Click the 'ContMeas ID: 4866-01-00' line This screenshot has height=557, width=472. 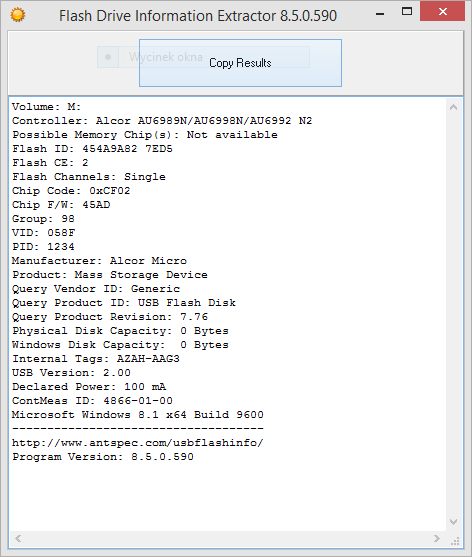[x=92, y=401]
